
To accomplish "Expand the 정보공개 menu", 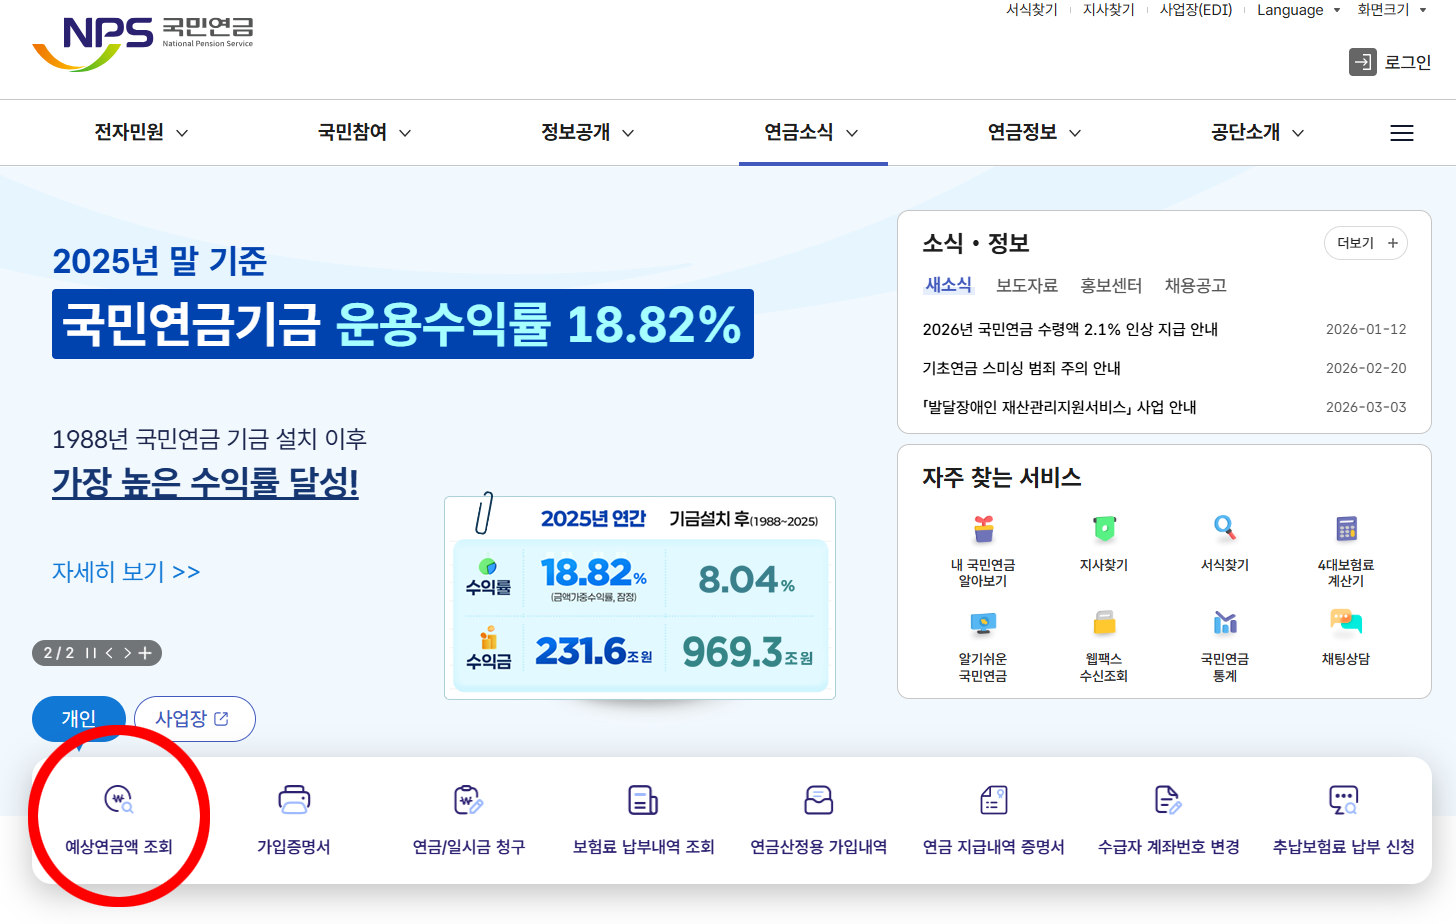I will pyautogui.click(x=588, y=132).
